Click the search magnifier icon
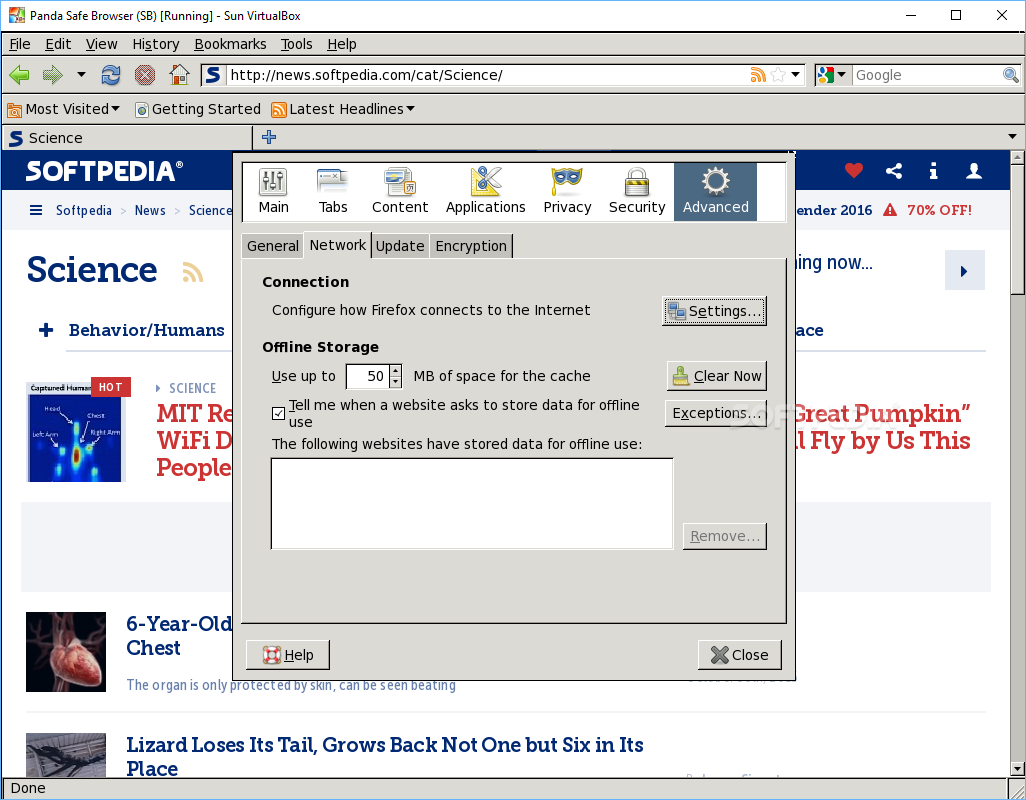1026x800 pixels. 1010,75
